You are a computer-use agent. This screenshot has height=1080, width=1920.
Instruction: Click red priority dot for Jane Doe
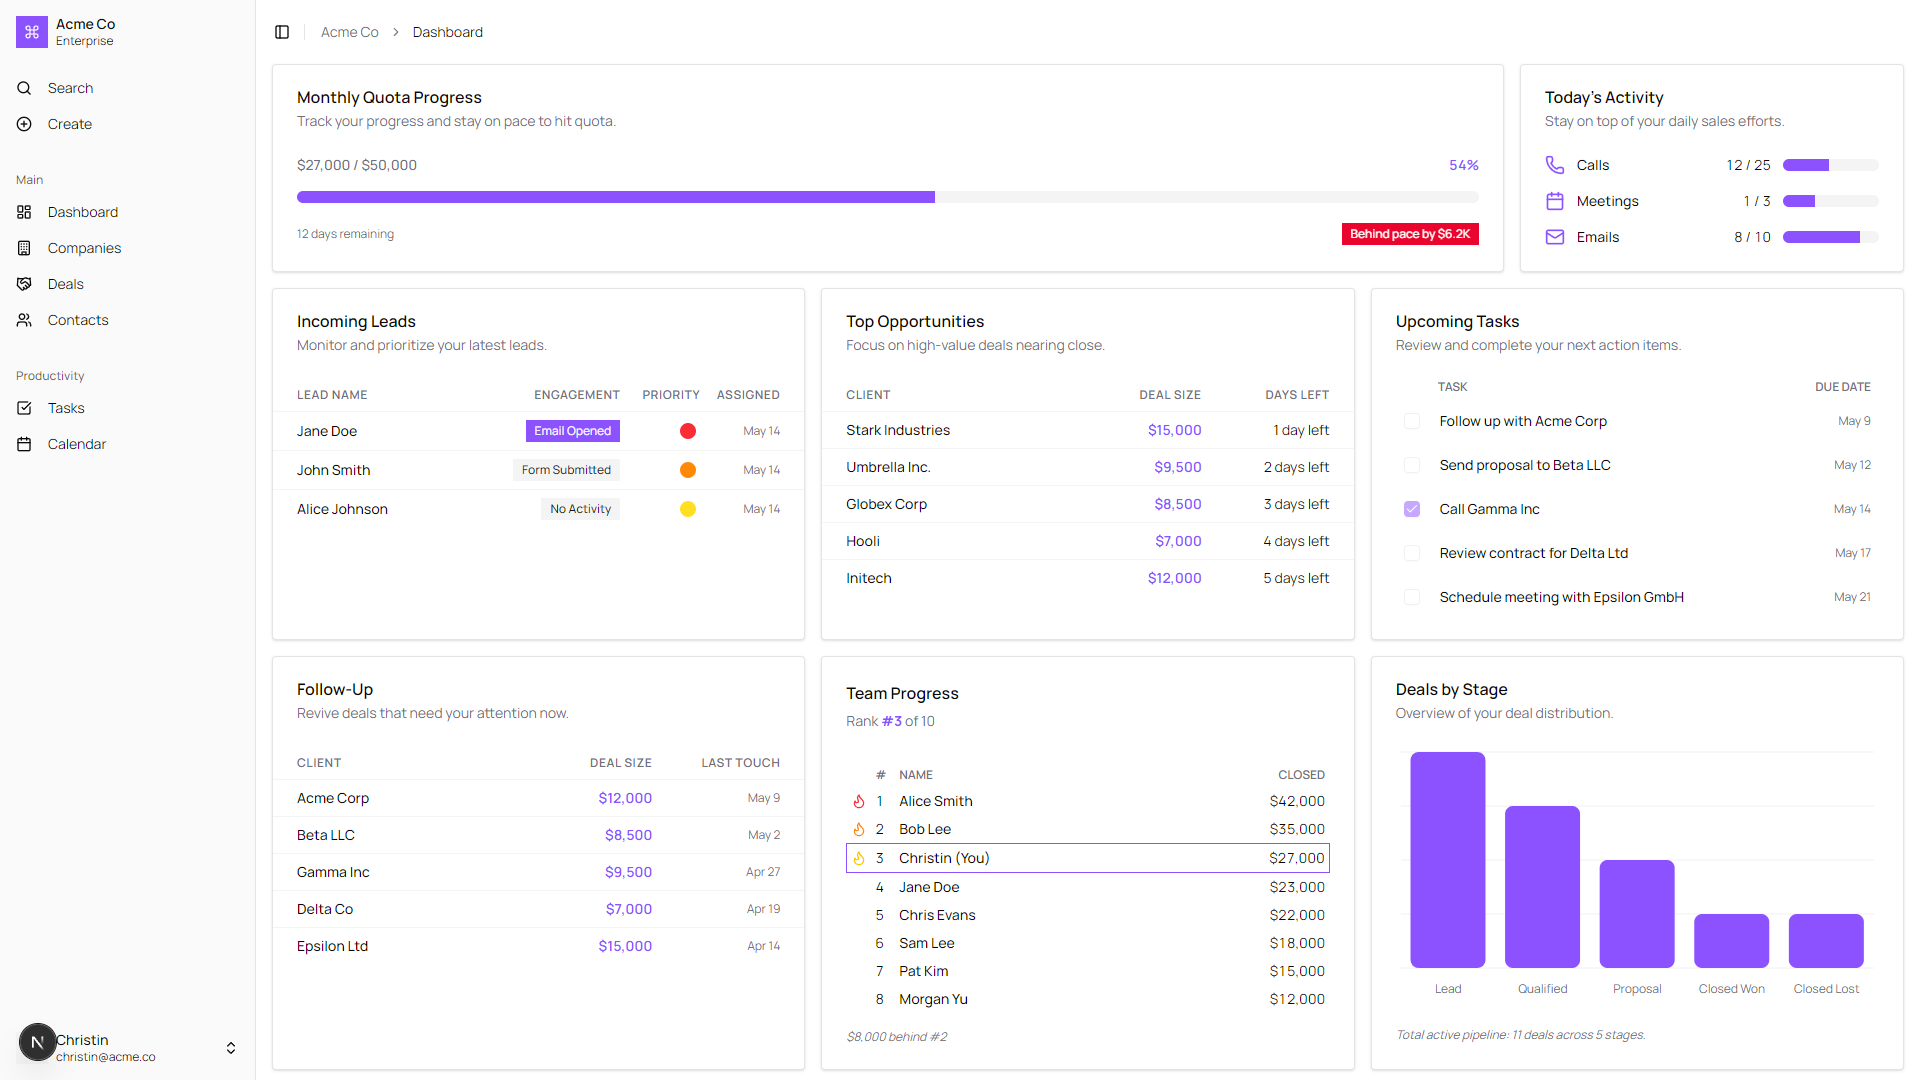[x=688, y=431]
